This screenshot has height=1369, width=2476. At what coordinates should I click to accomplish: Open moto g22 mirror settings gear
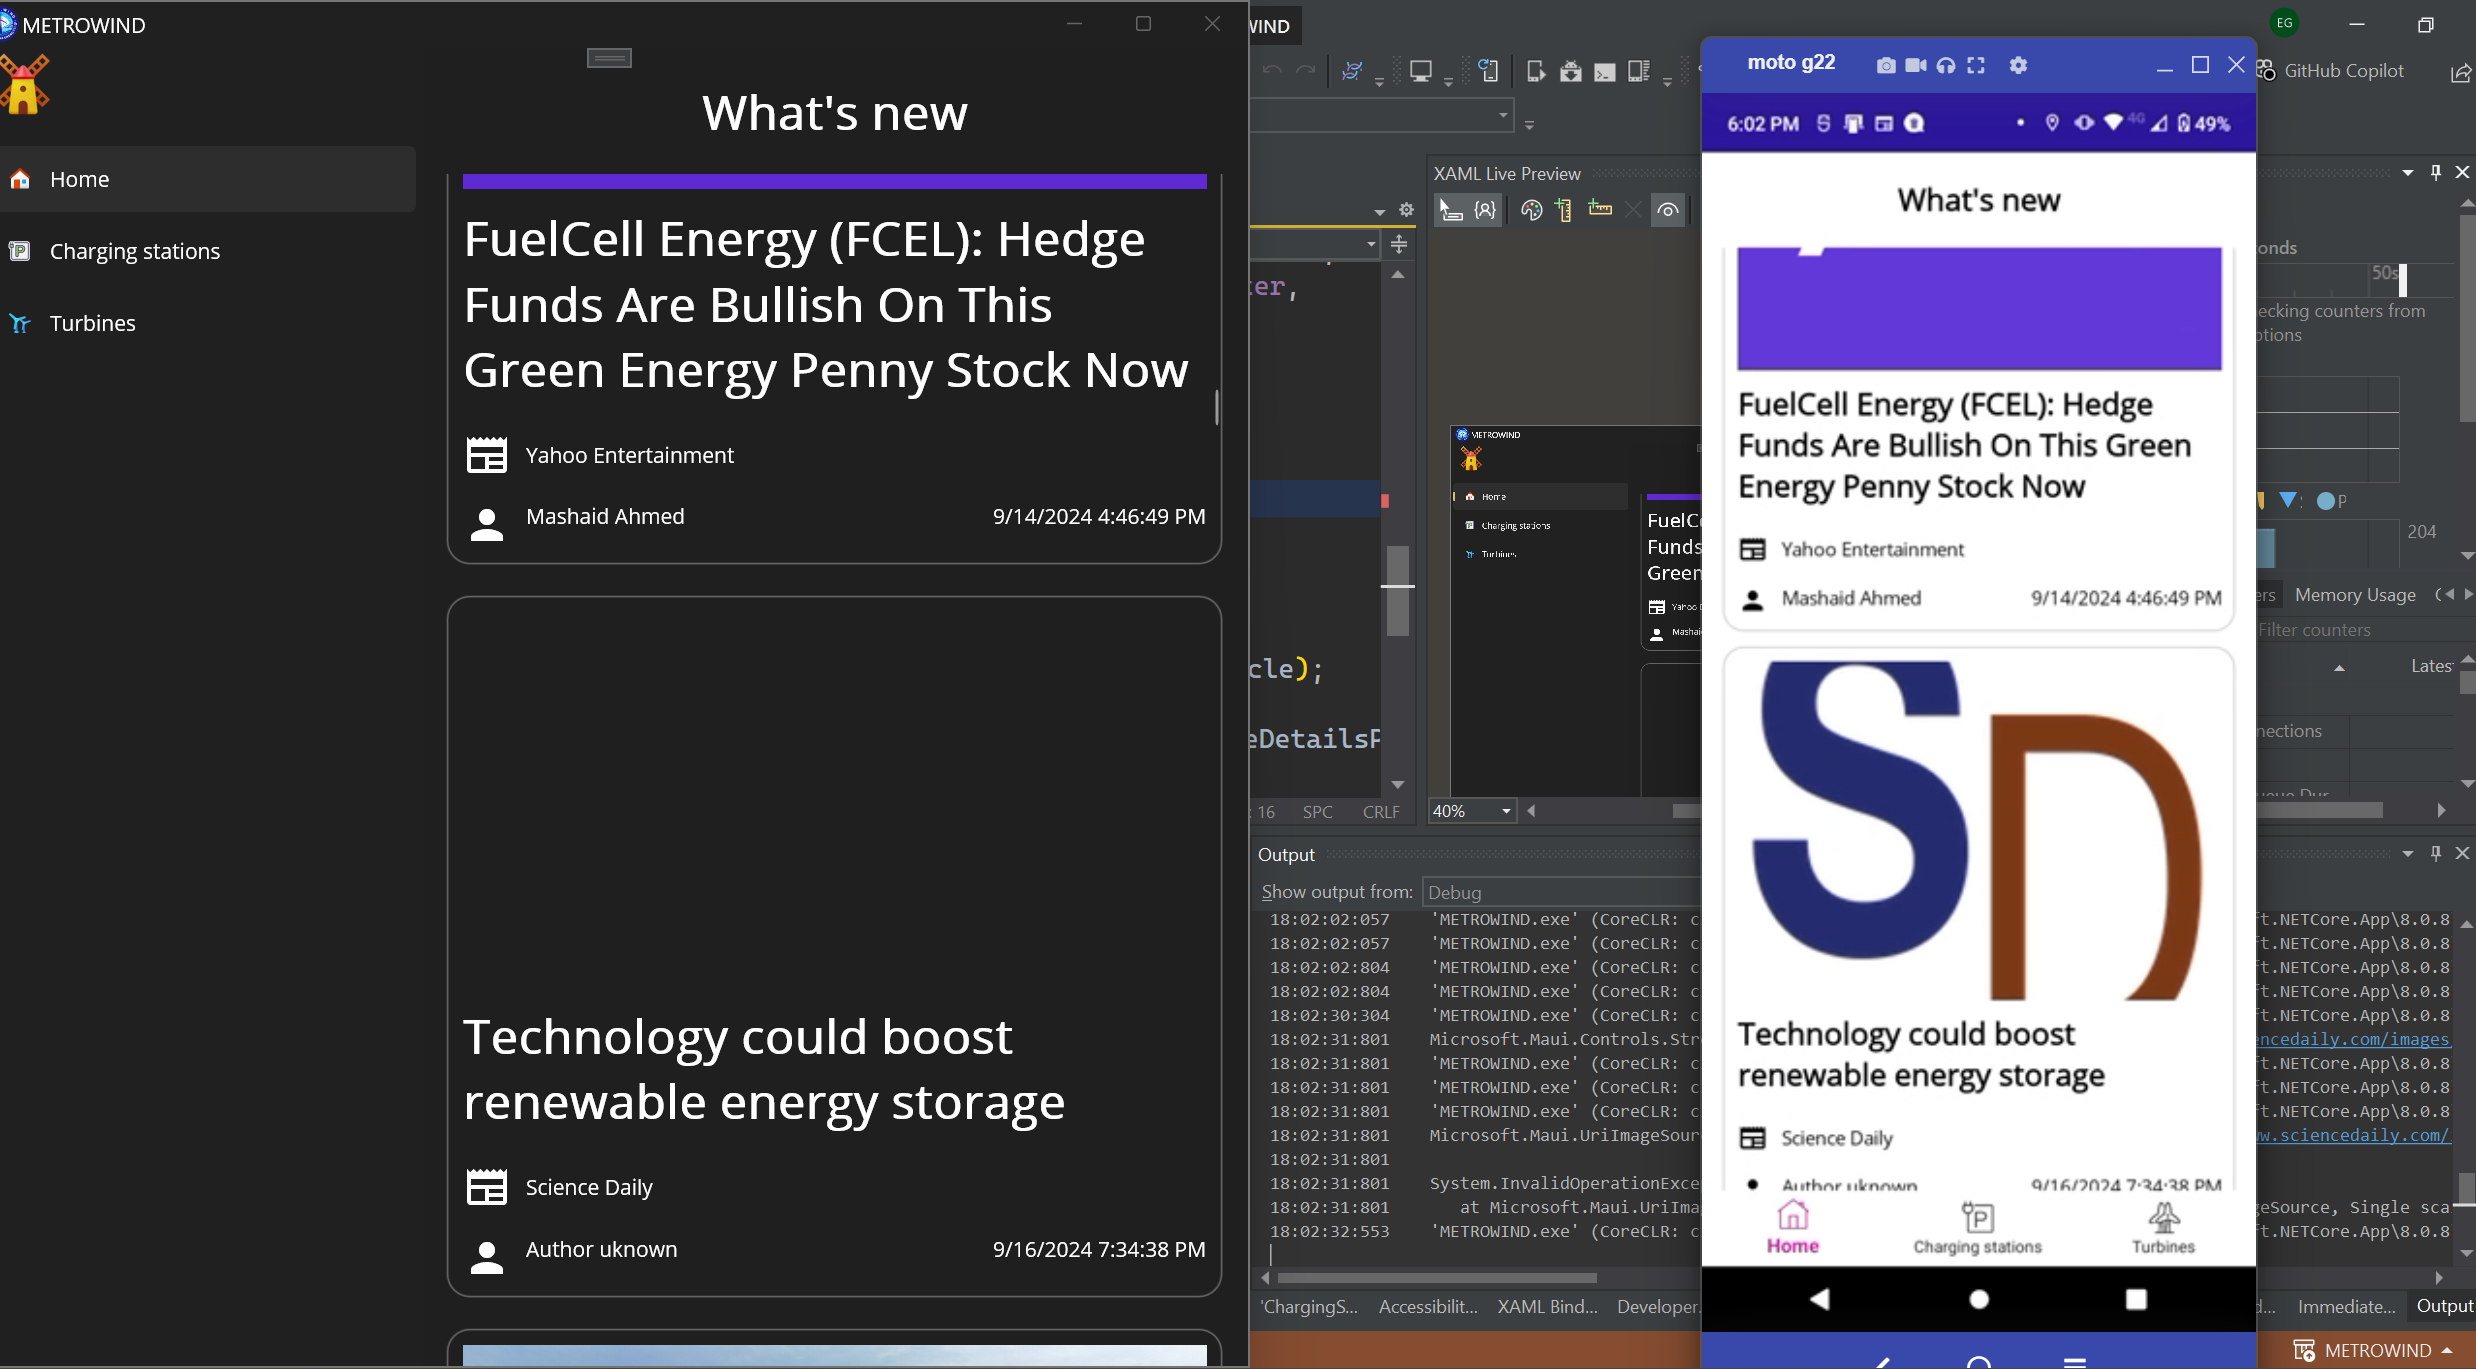pyautogui.click(x=2018, y=65)
